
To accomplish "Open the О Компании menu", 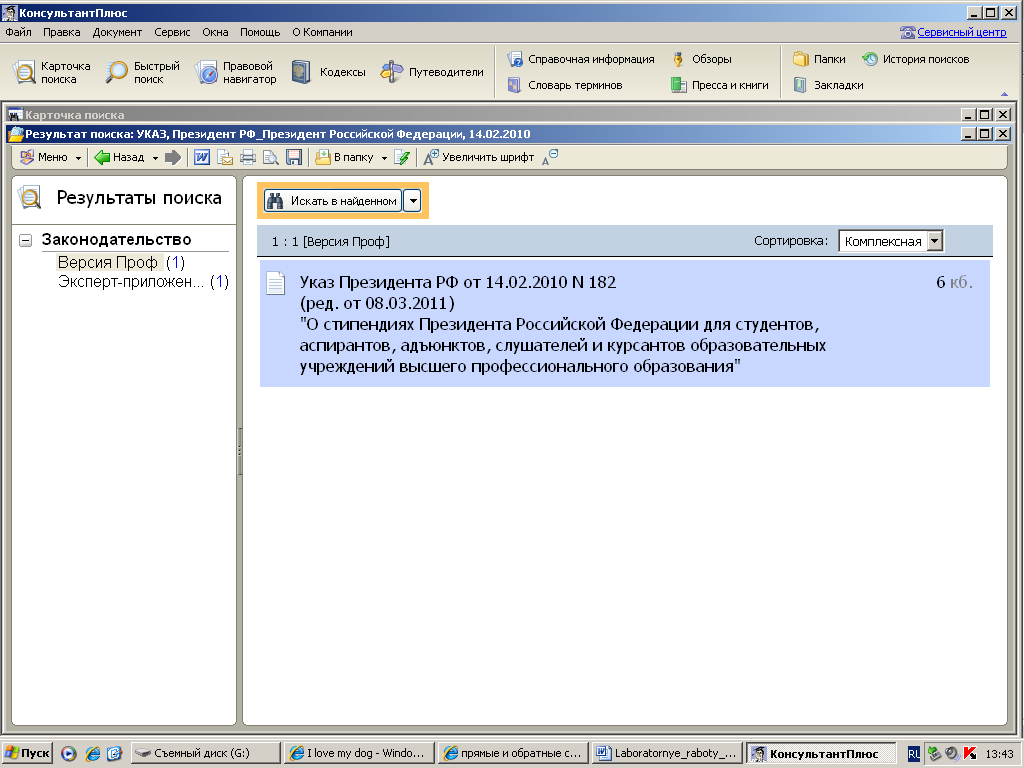I will click(322, 32).
